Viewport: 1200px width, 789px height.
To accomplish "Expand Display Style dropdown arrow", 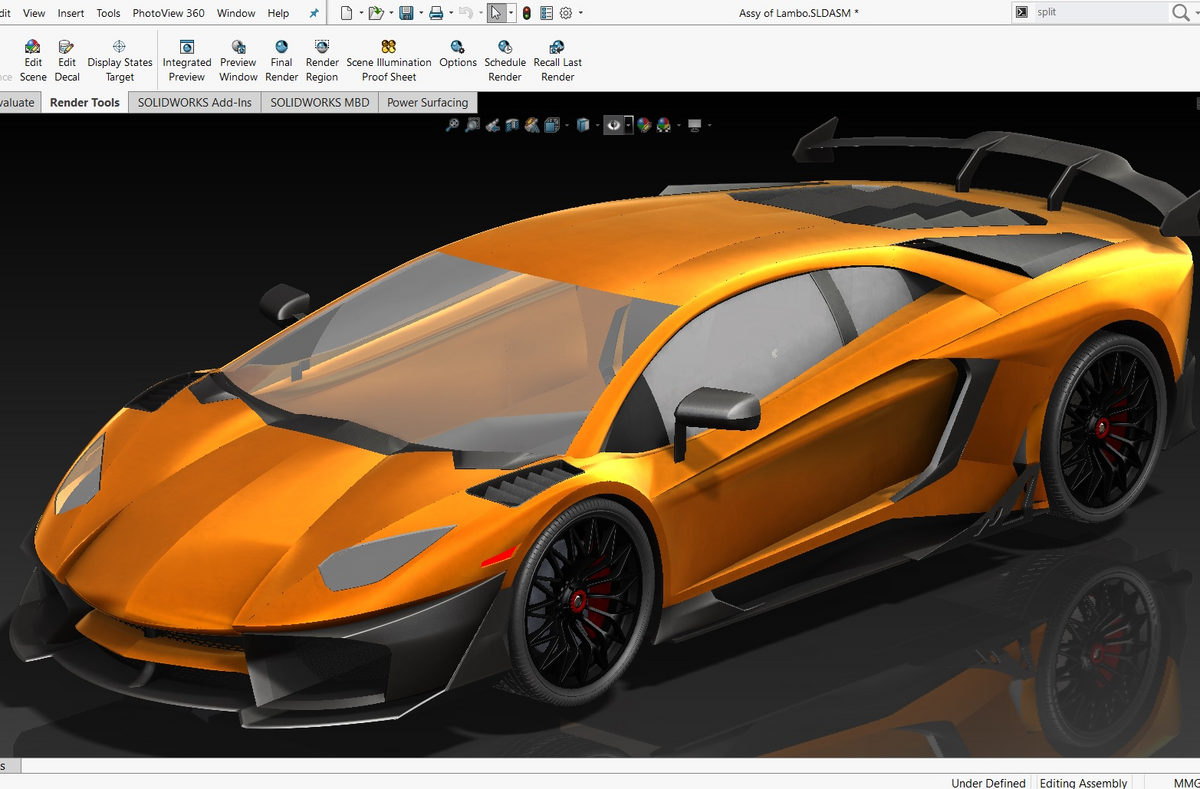I will [x=597, y=125].
